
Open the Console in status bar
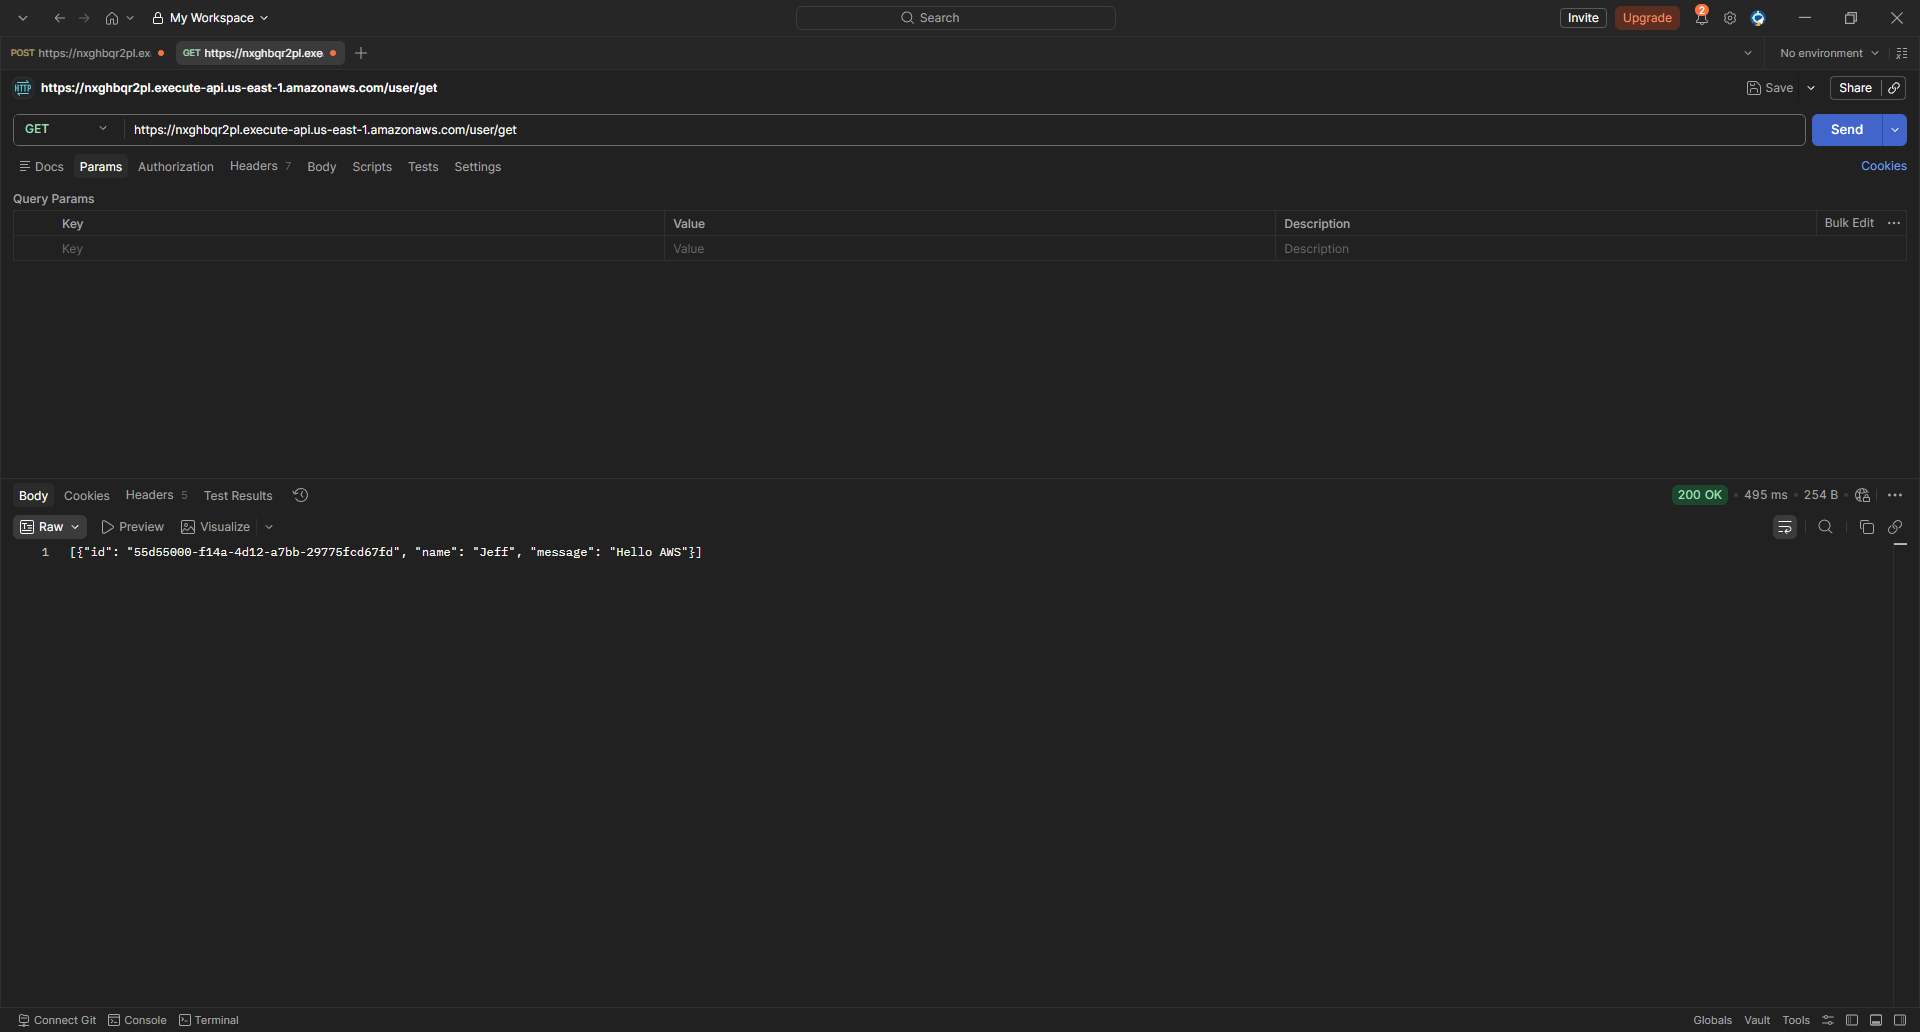pyautogui.click(x=137, y=1020)
